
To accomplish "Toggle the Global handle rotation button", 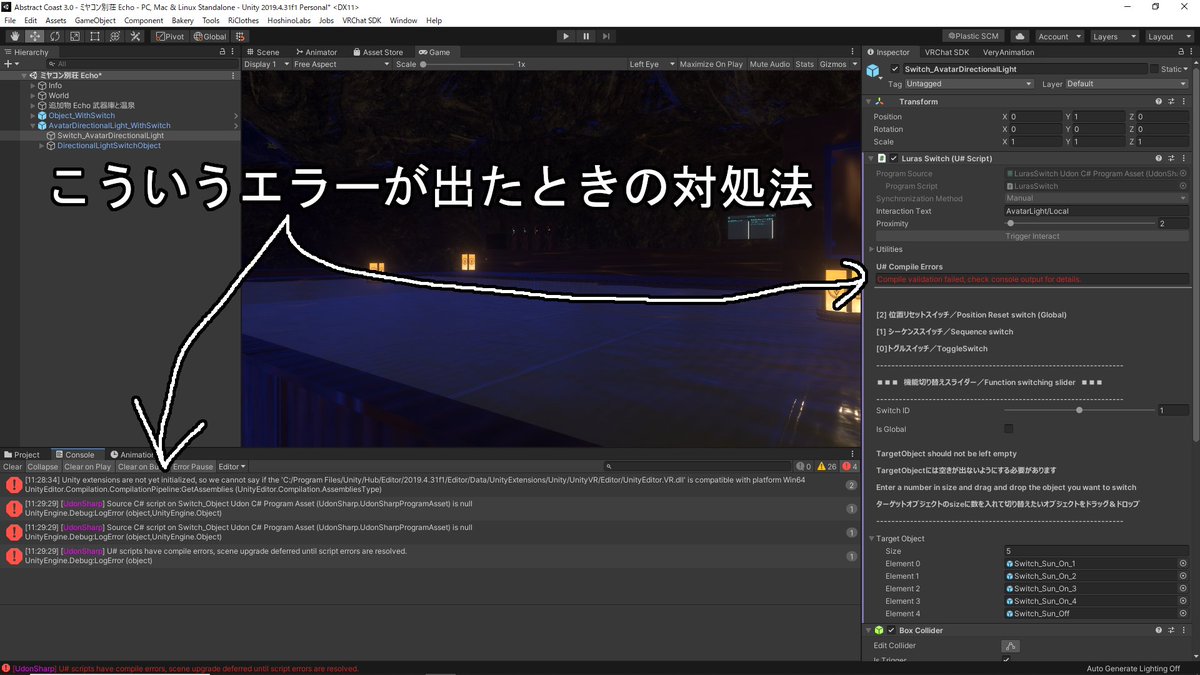I will [x=209, y=36].
